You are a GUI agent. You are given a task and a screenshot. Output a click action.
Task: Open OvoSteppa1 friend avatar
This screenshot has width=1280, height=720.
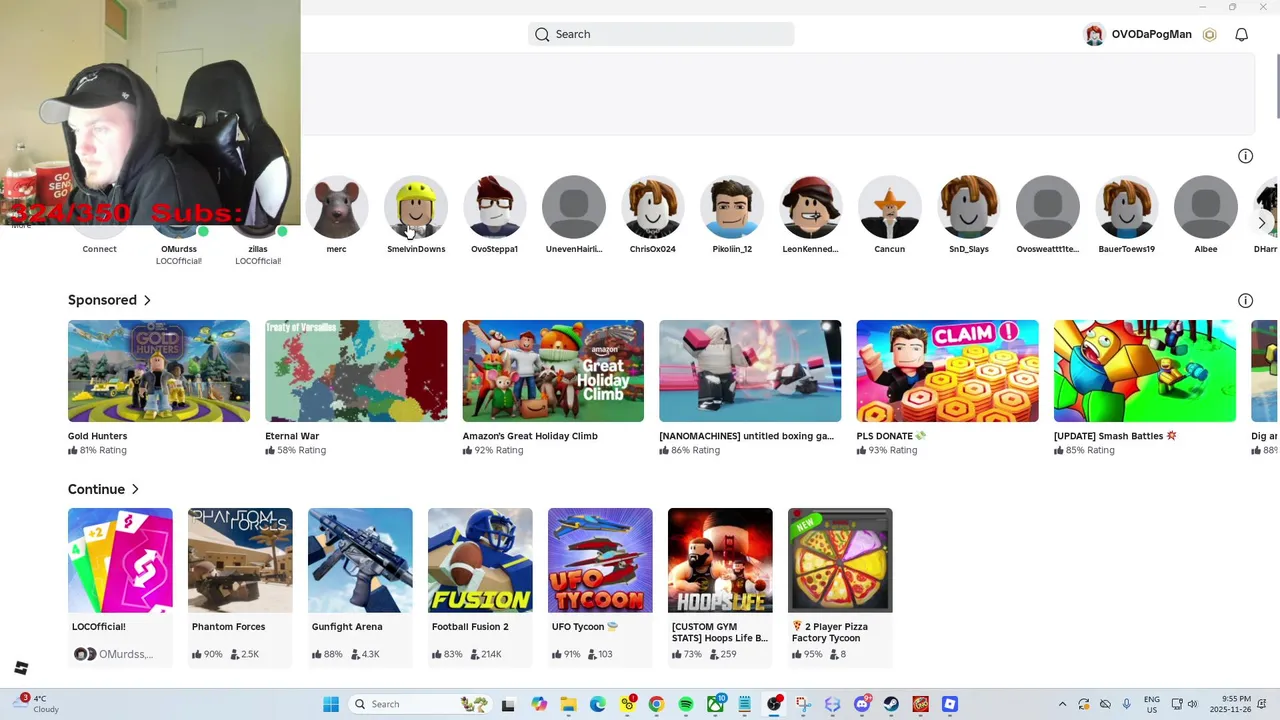(x=495, y=207)
